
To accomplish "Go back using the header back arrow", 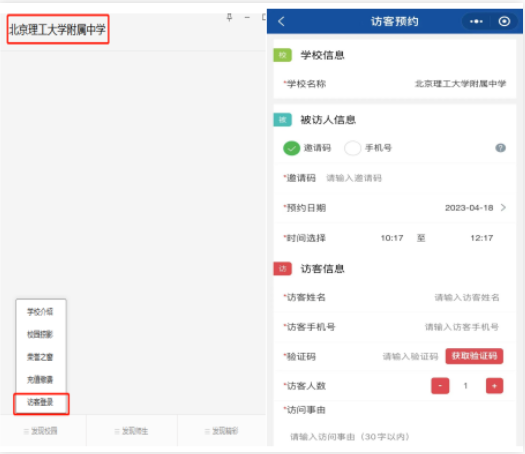I will point(281,22).
